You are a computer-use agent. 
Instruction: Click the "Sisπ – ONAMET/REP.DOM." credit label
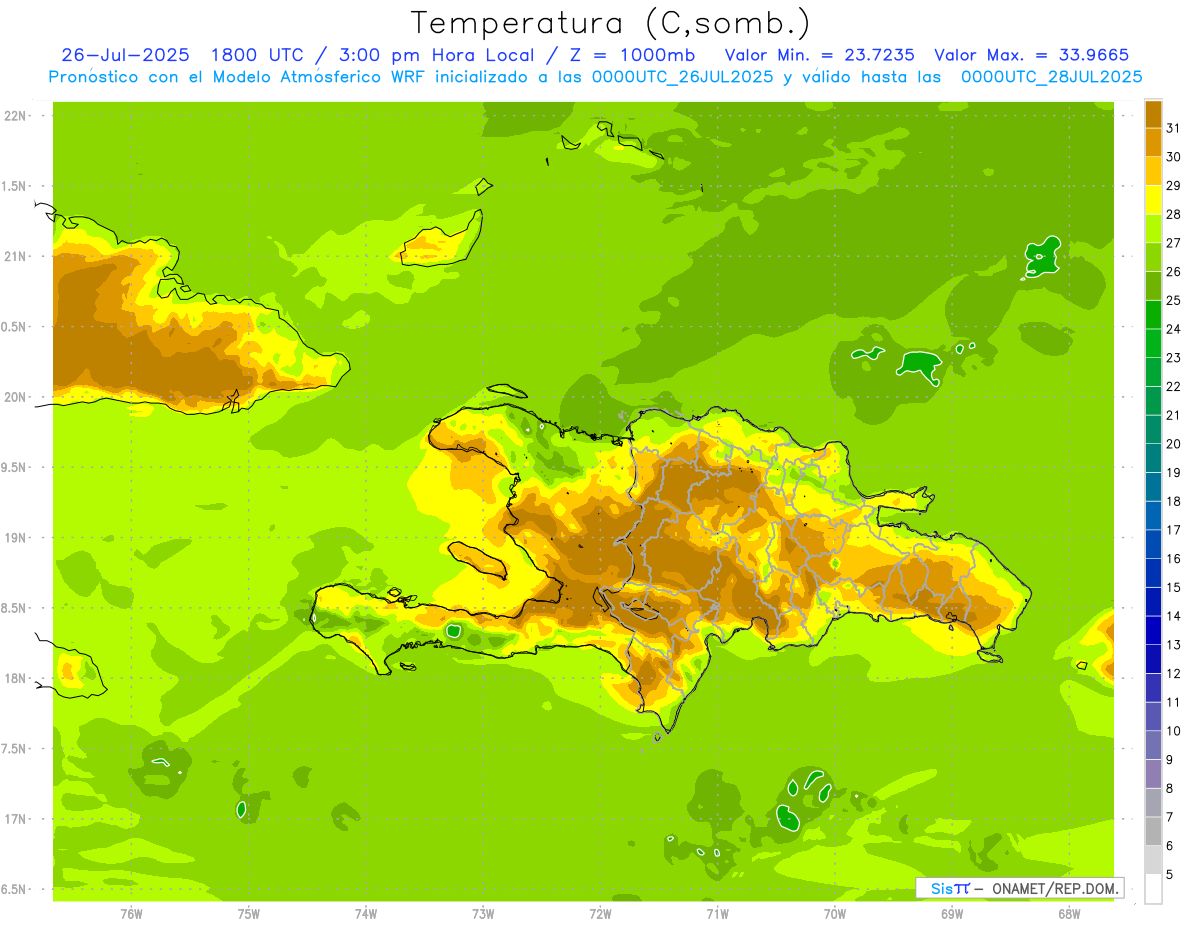tap(1020, 888)
